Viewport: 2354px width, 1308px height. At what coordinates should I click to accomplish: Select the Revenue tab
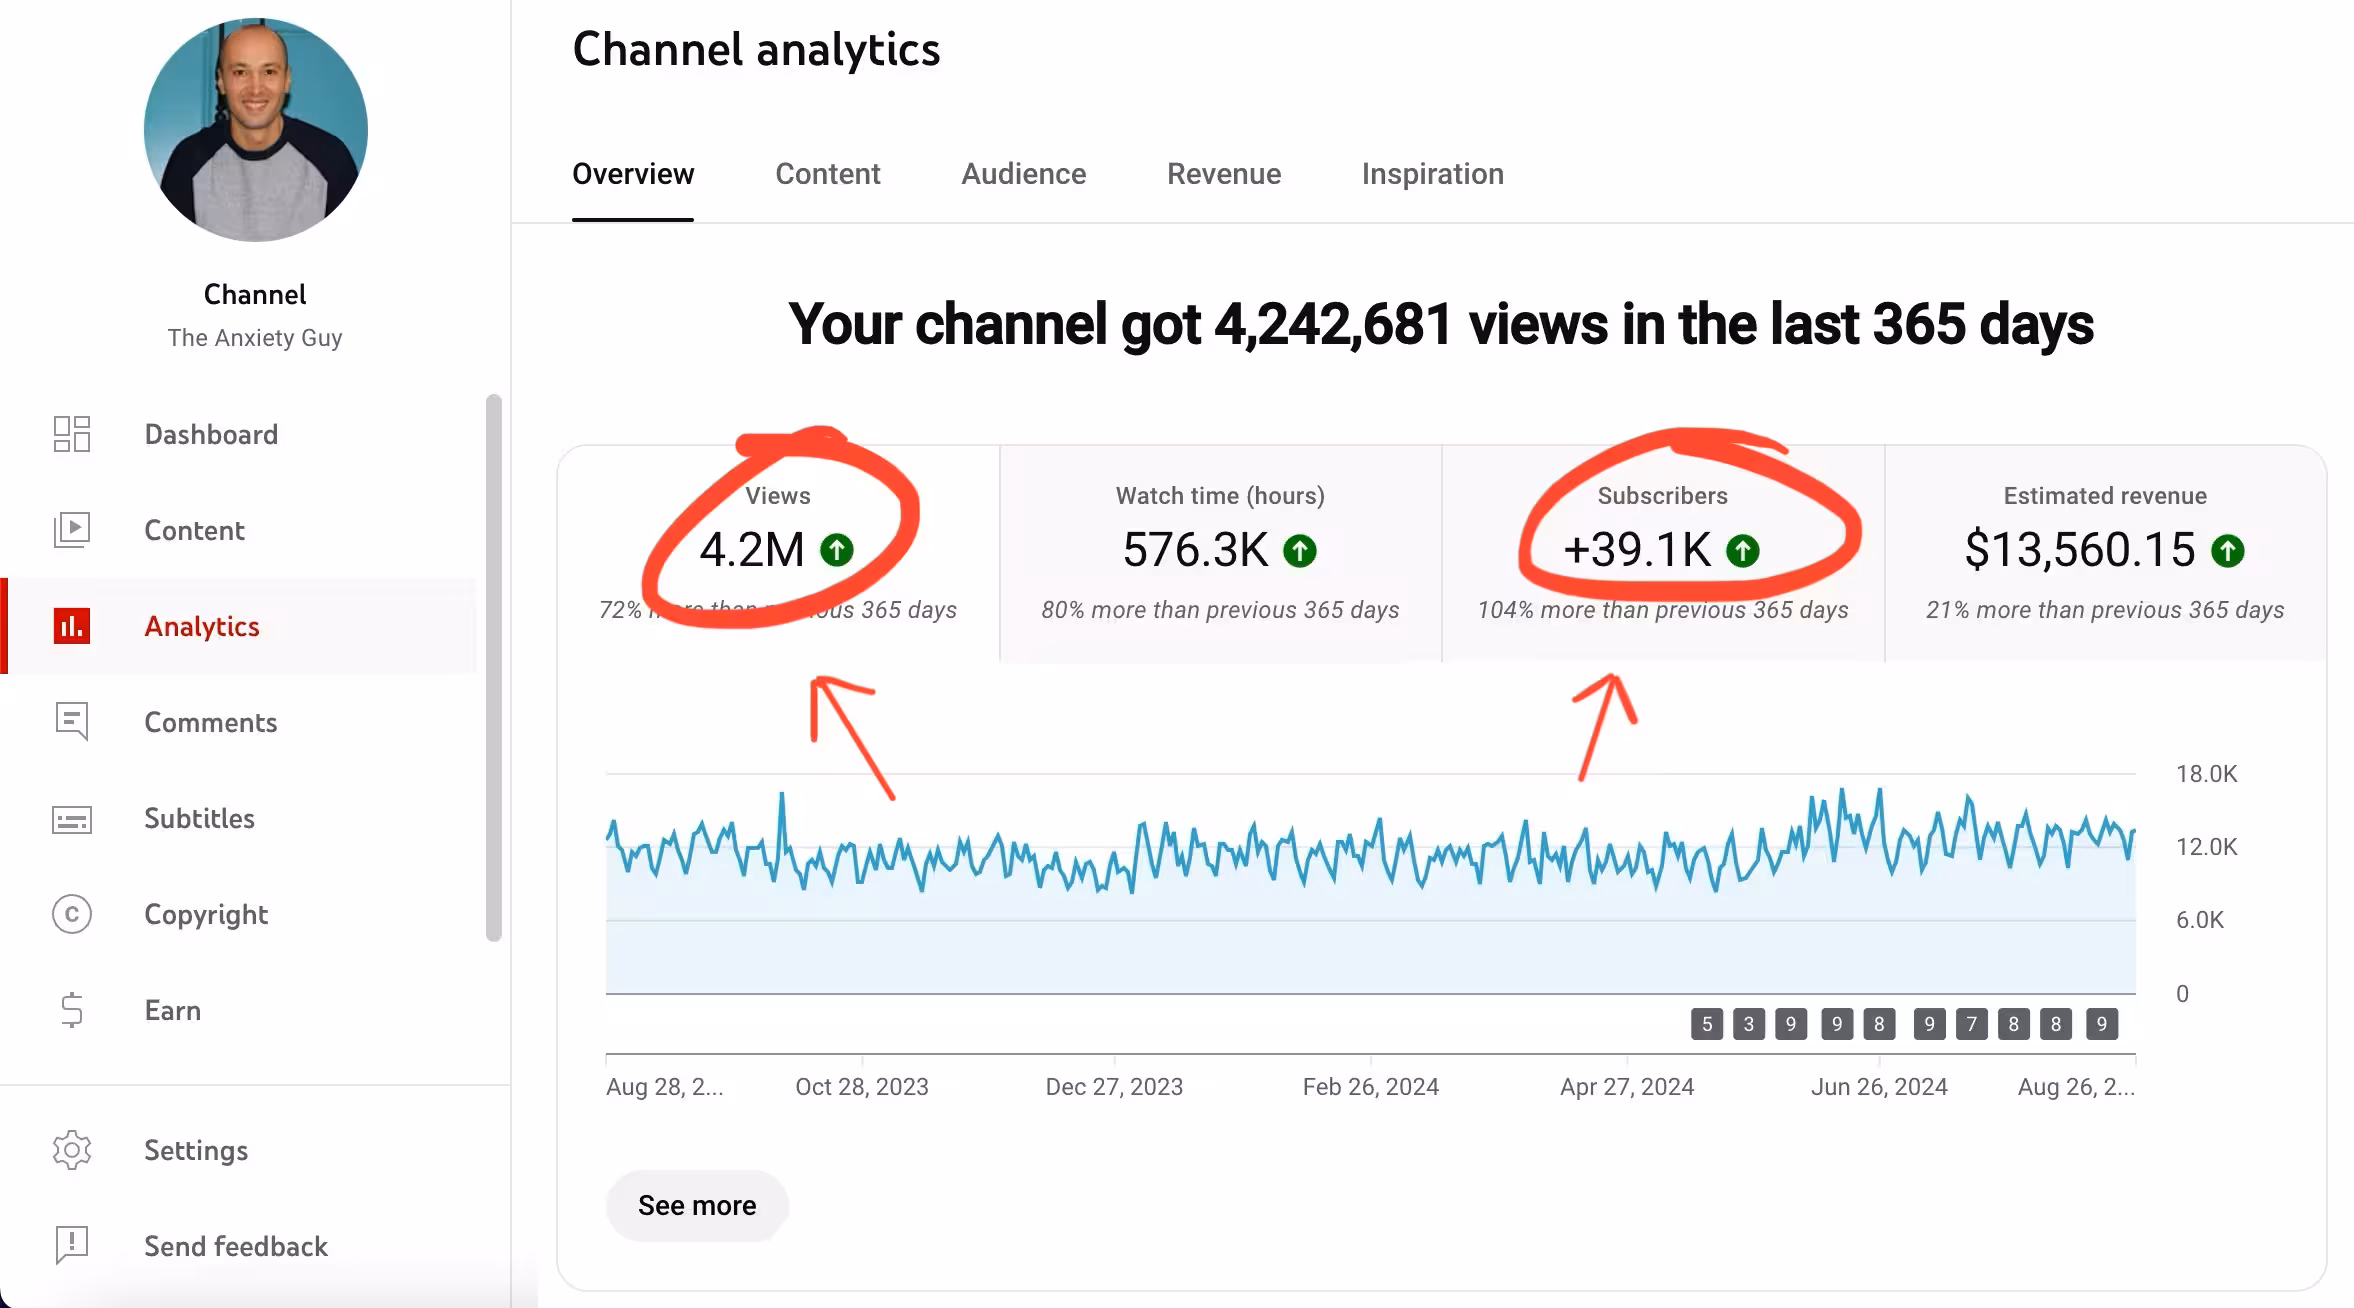click(x=1223, y=174)
